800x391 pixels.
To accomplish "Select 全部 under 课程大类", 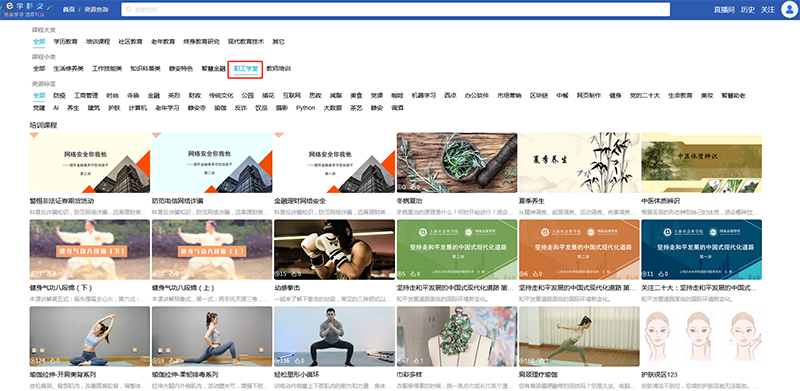I will click(39, 41).
